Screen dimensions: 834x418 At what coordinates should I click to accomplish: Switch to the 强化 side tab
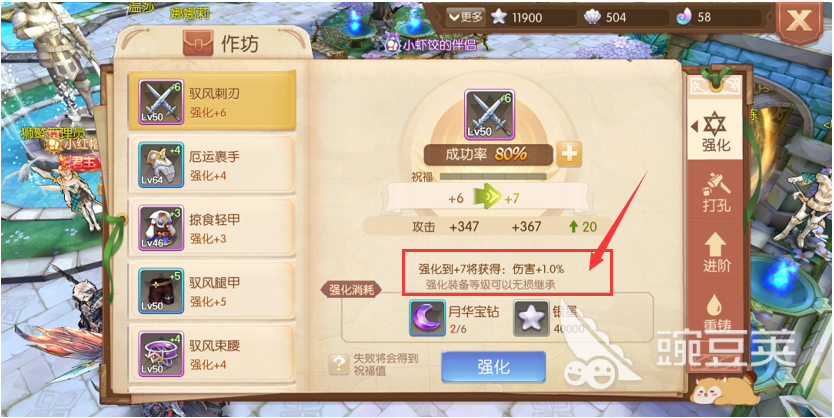coord(715,131)
